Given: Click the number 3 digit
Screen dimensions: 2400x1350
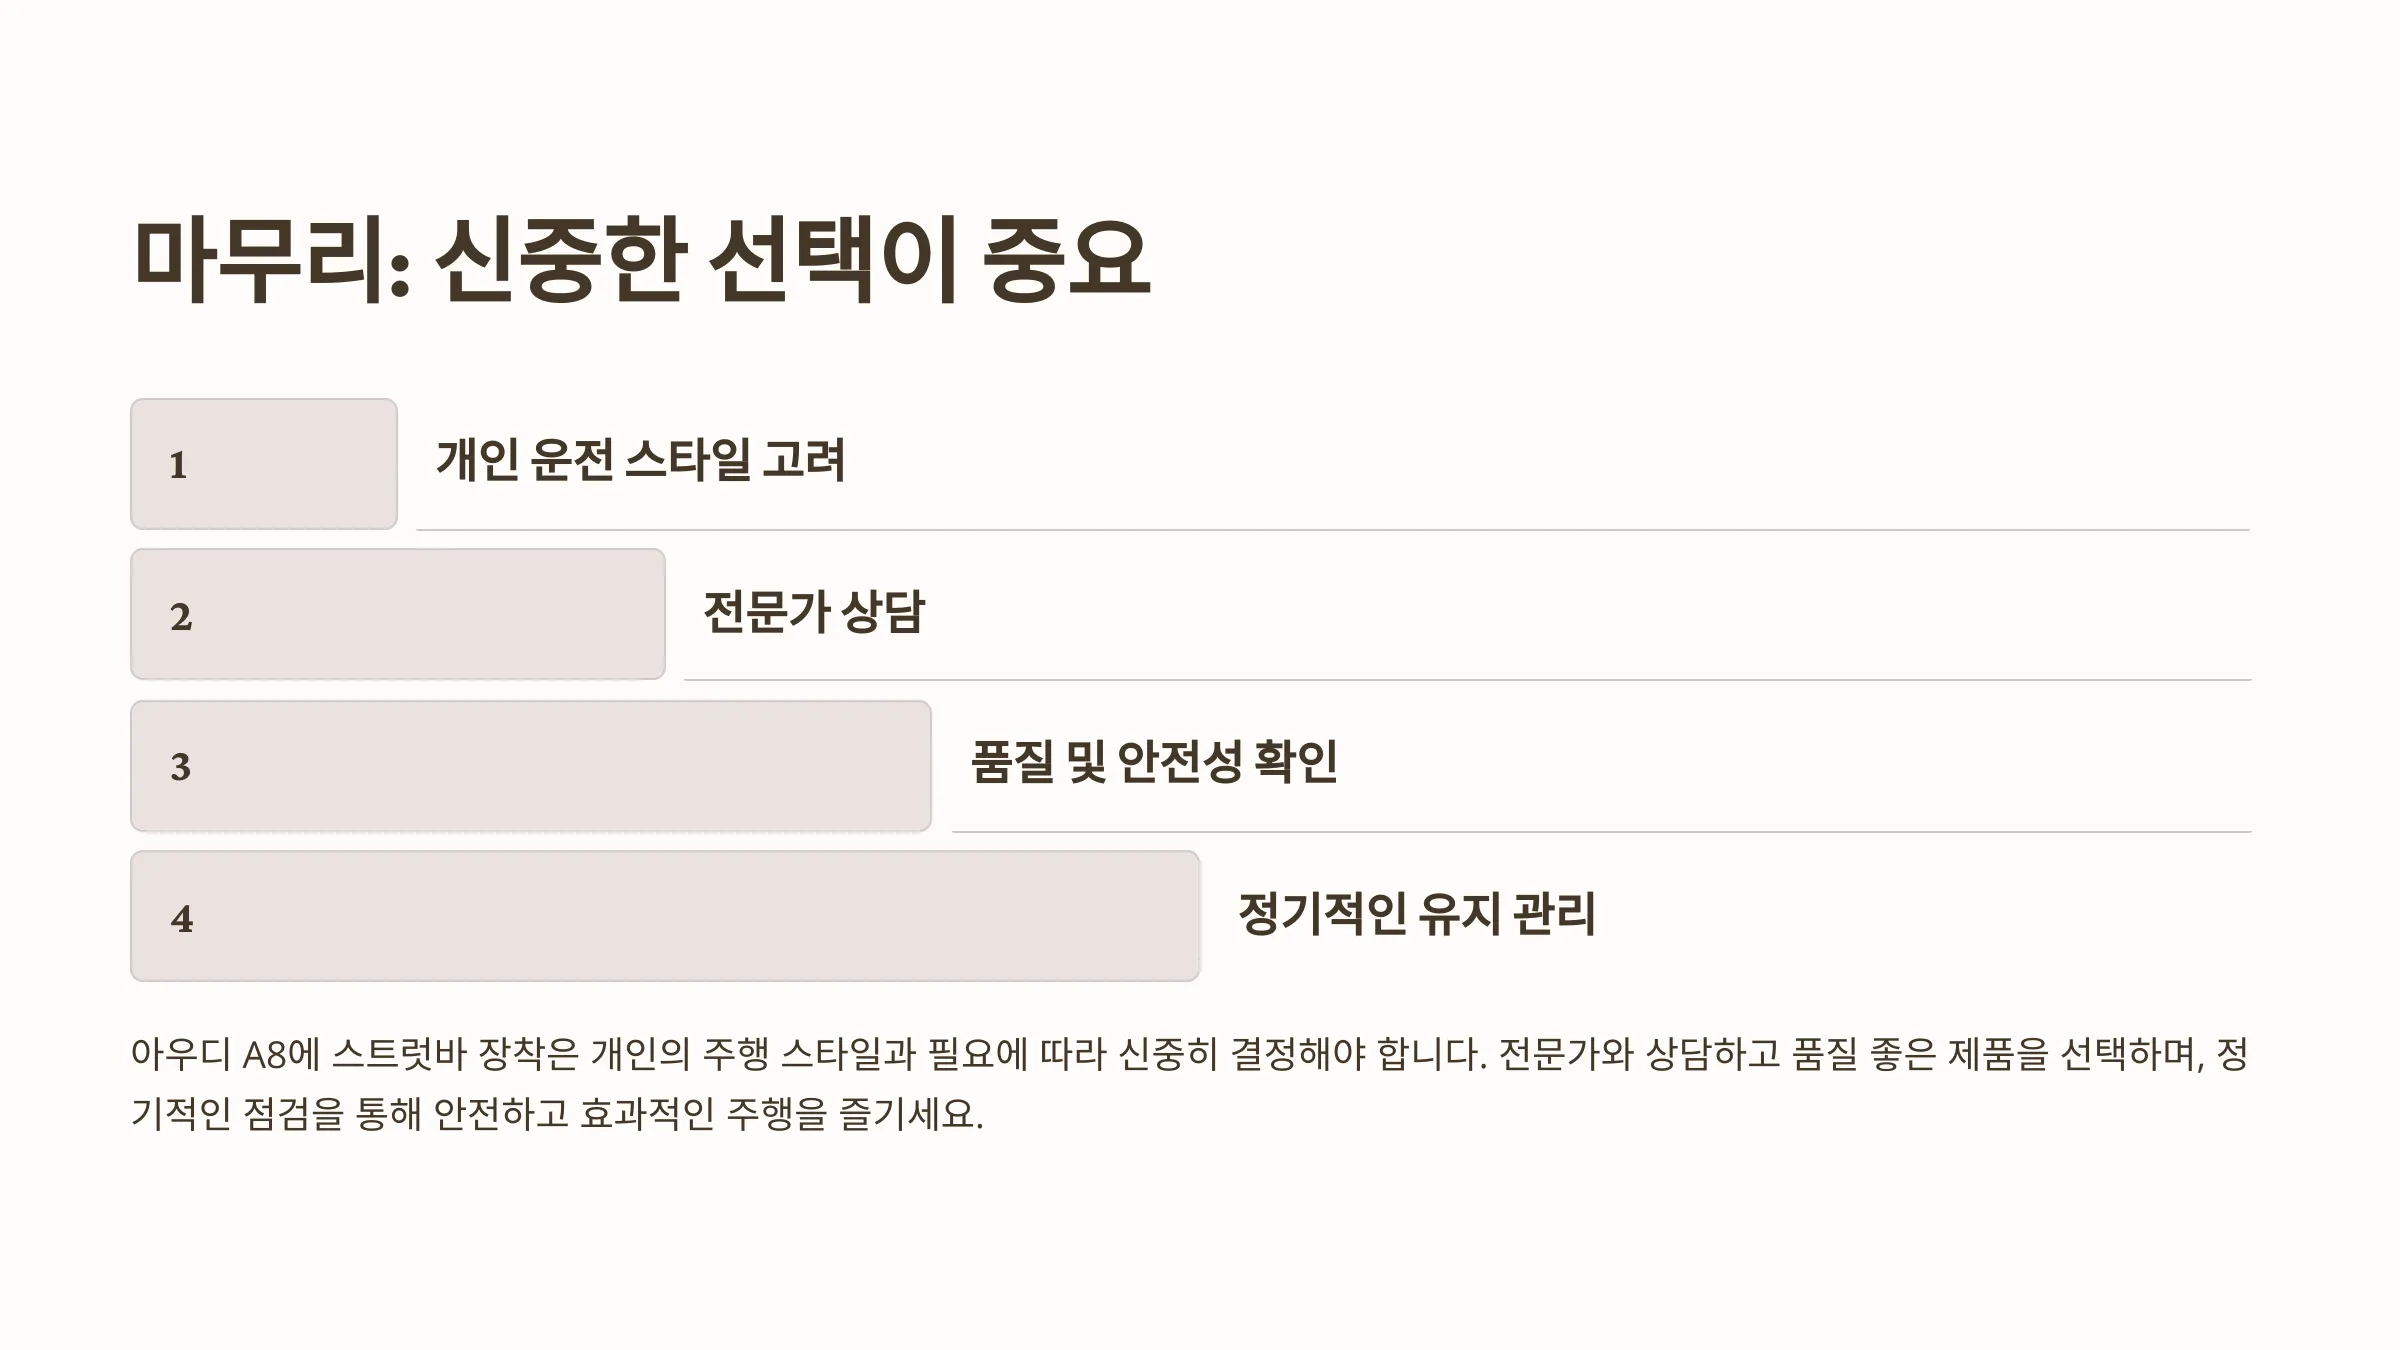Looking at the screenshot, I should [x=181, y=767].
